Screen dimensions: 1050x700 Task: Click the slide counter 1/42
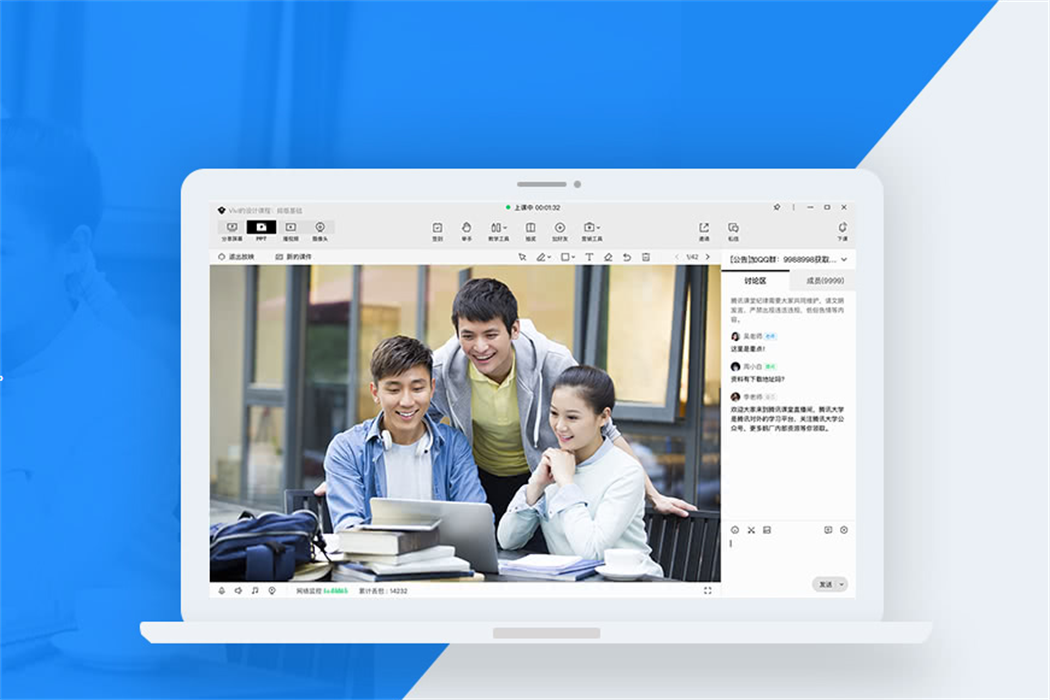(692, 257)
